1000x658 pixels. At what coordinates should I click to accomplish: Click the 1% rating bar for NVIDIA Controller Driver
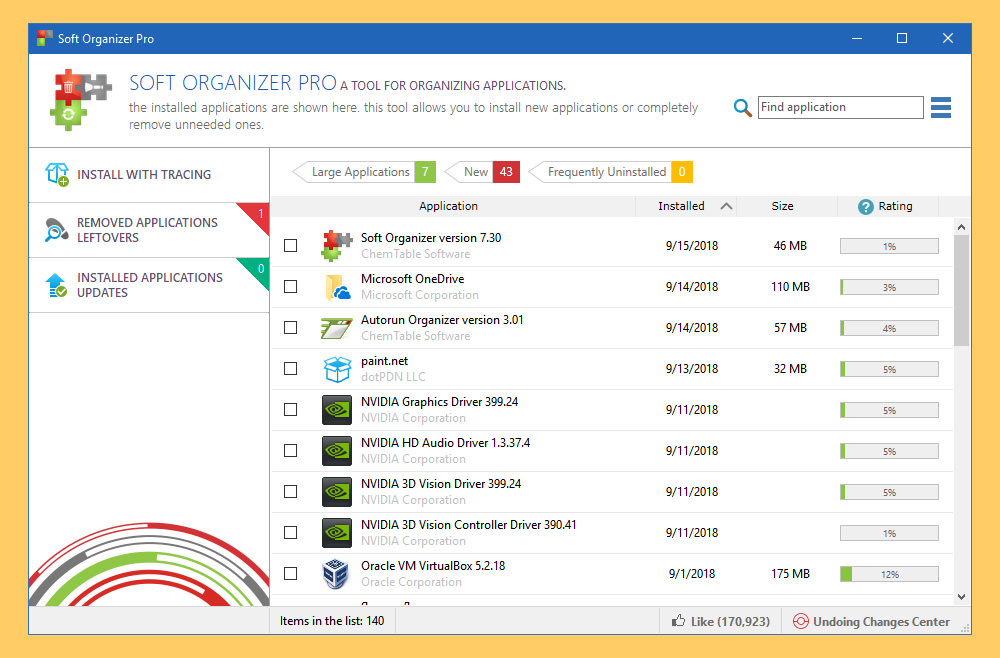(x=889, y=533)
